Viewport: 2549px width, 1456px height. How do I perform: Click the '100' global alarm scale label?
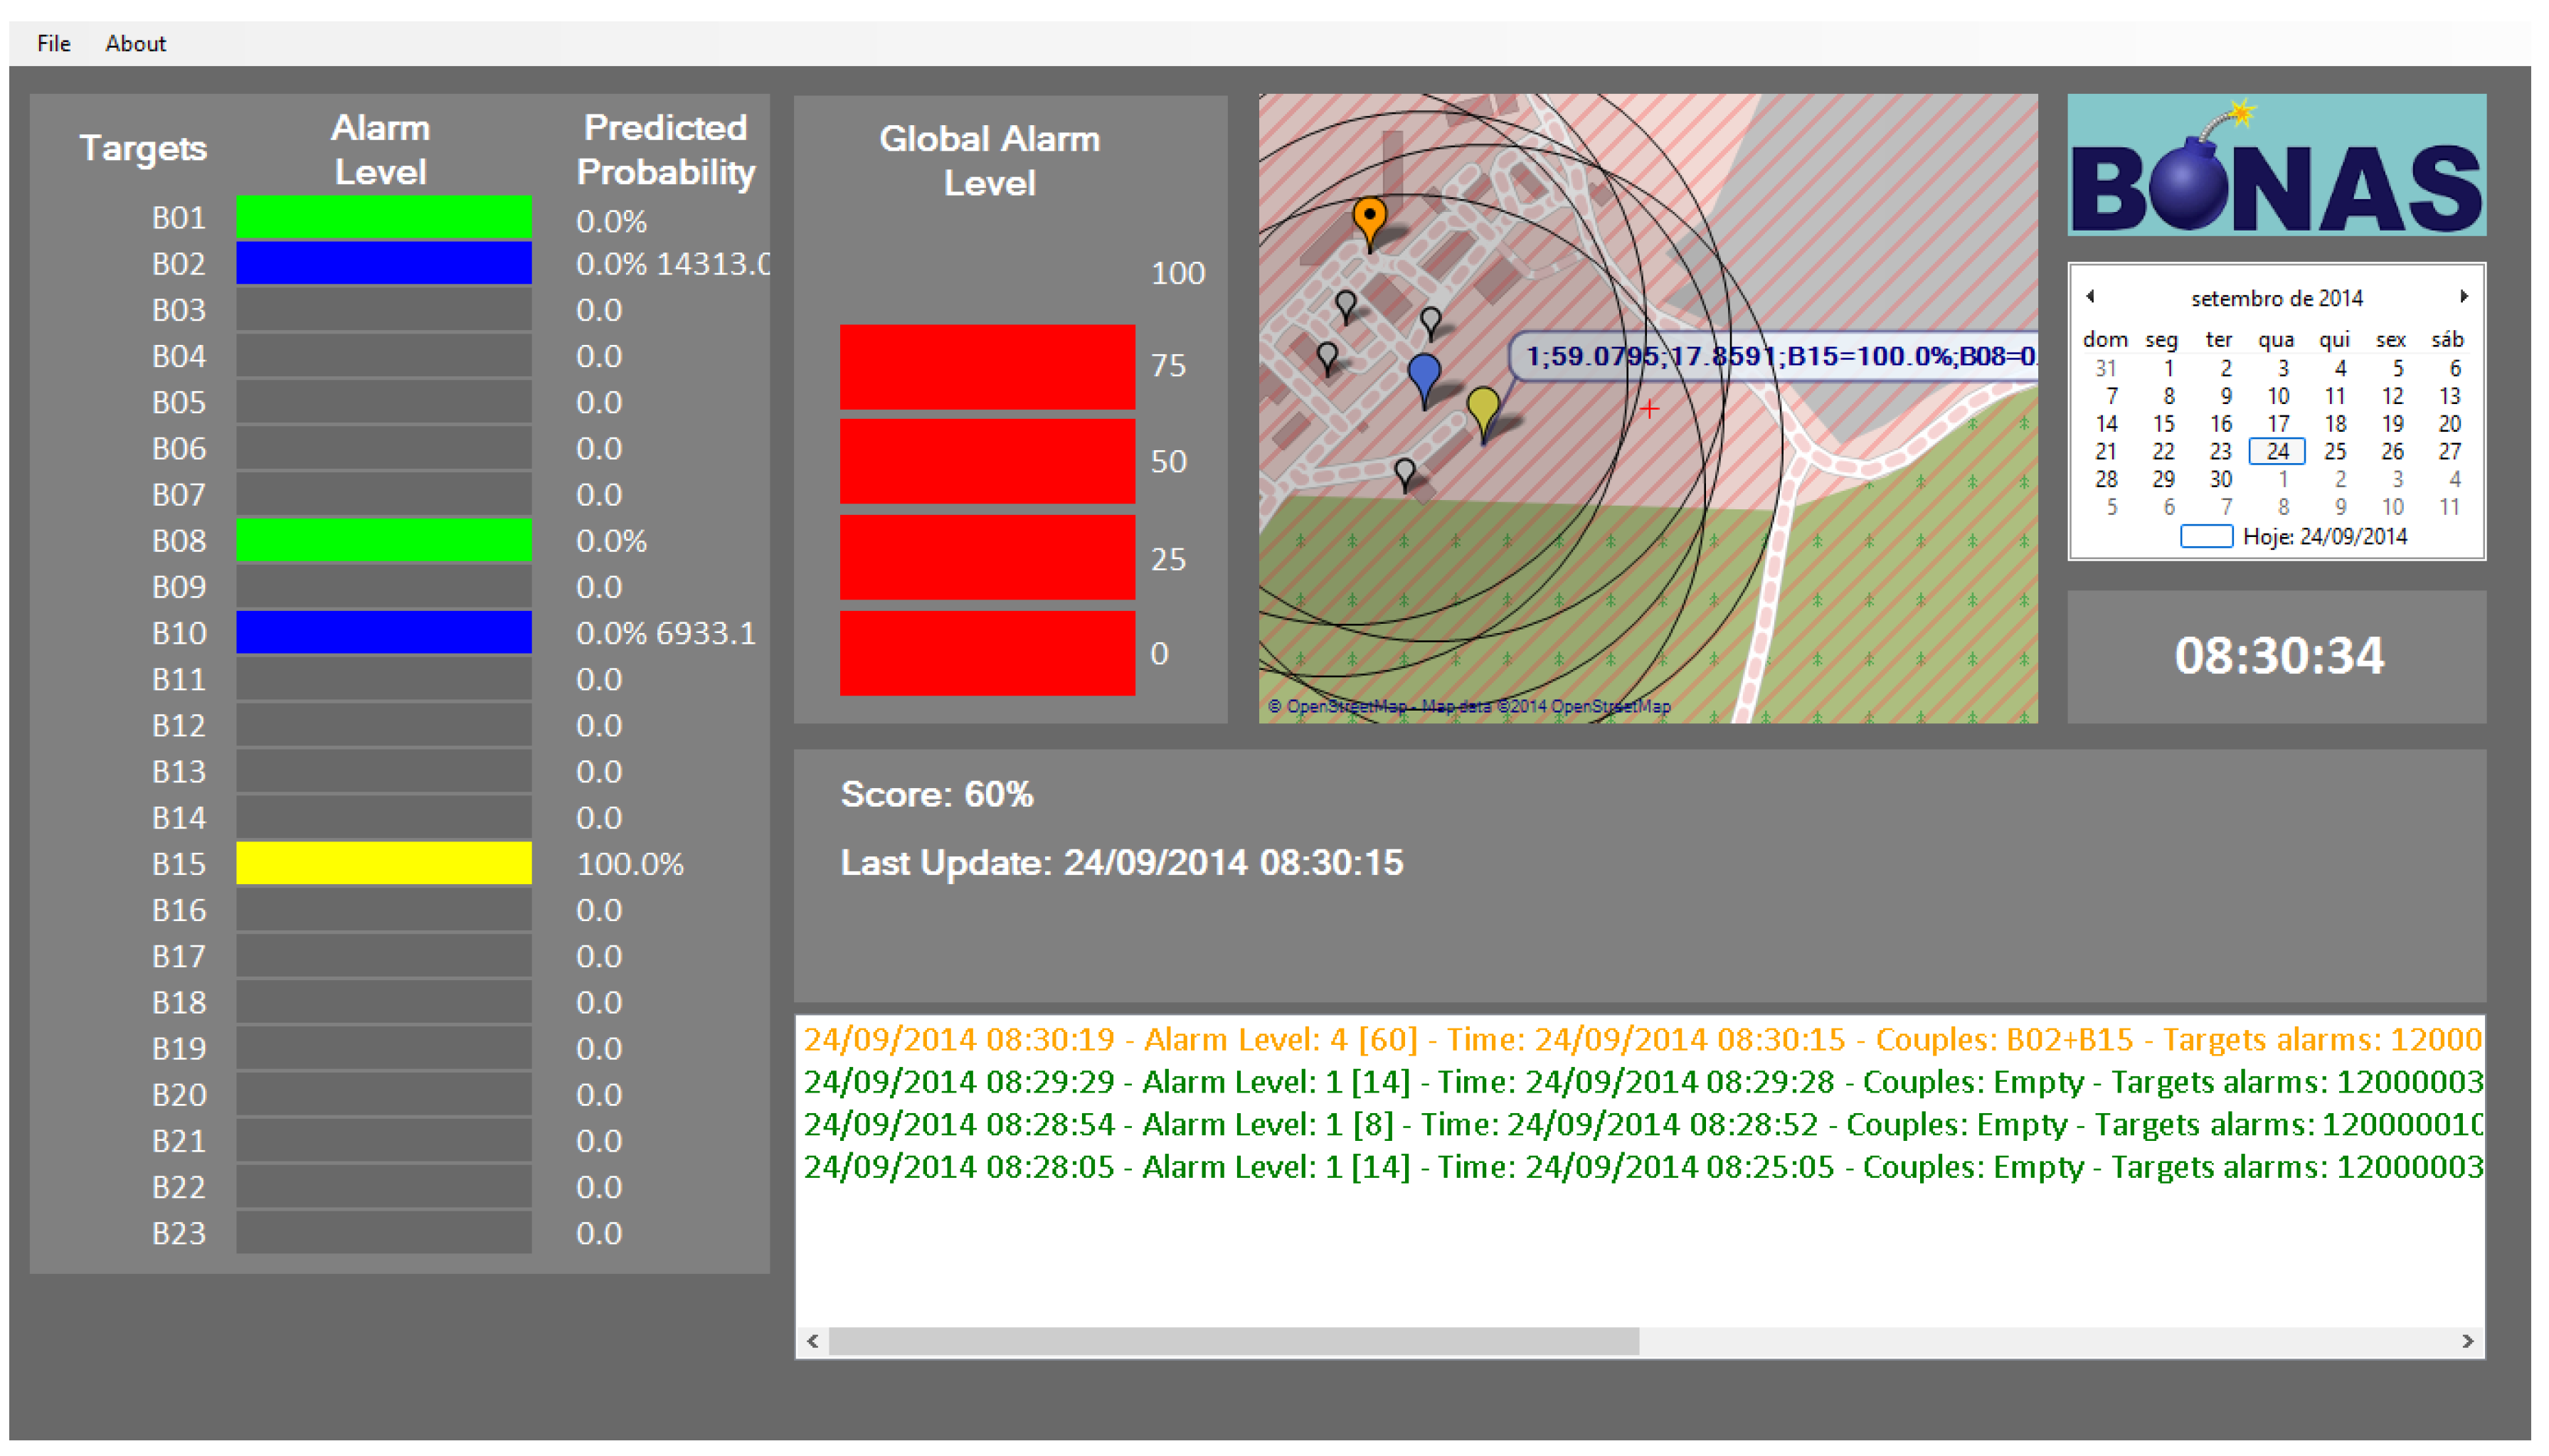pyautogui.click(x=1177, y=273)
